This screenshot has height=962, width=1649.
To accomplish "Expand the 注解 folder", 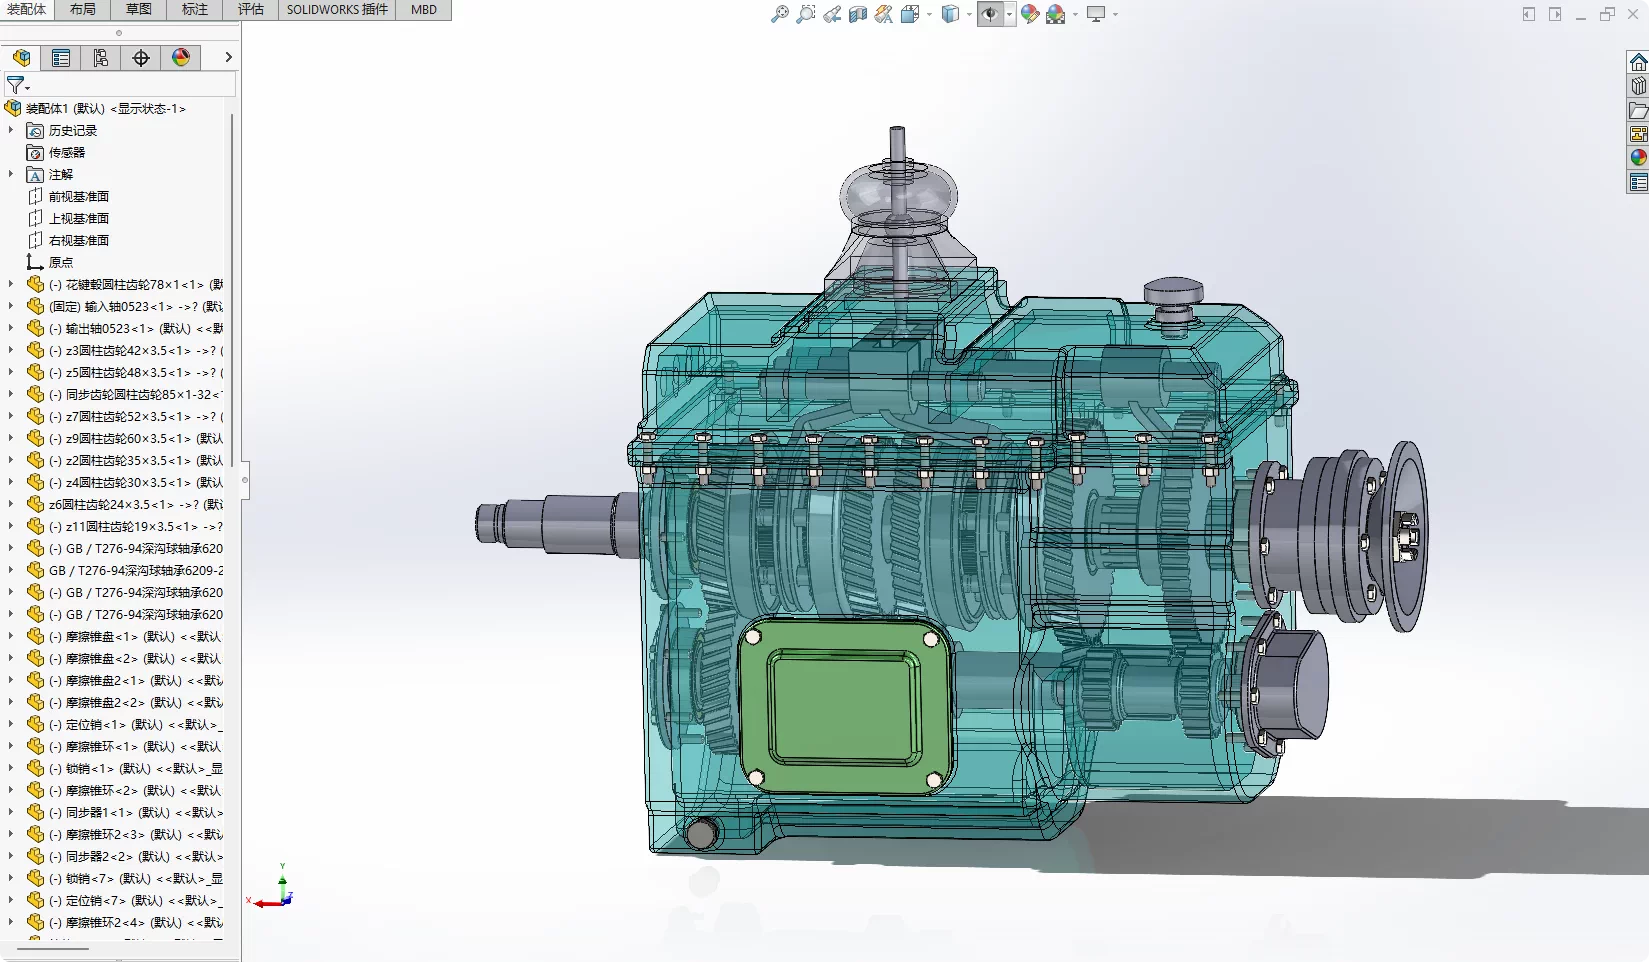I will (x=11, y=174).
